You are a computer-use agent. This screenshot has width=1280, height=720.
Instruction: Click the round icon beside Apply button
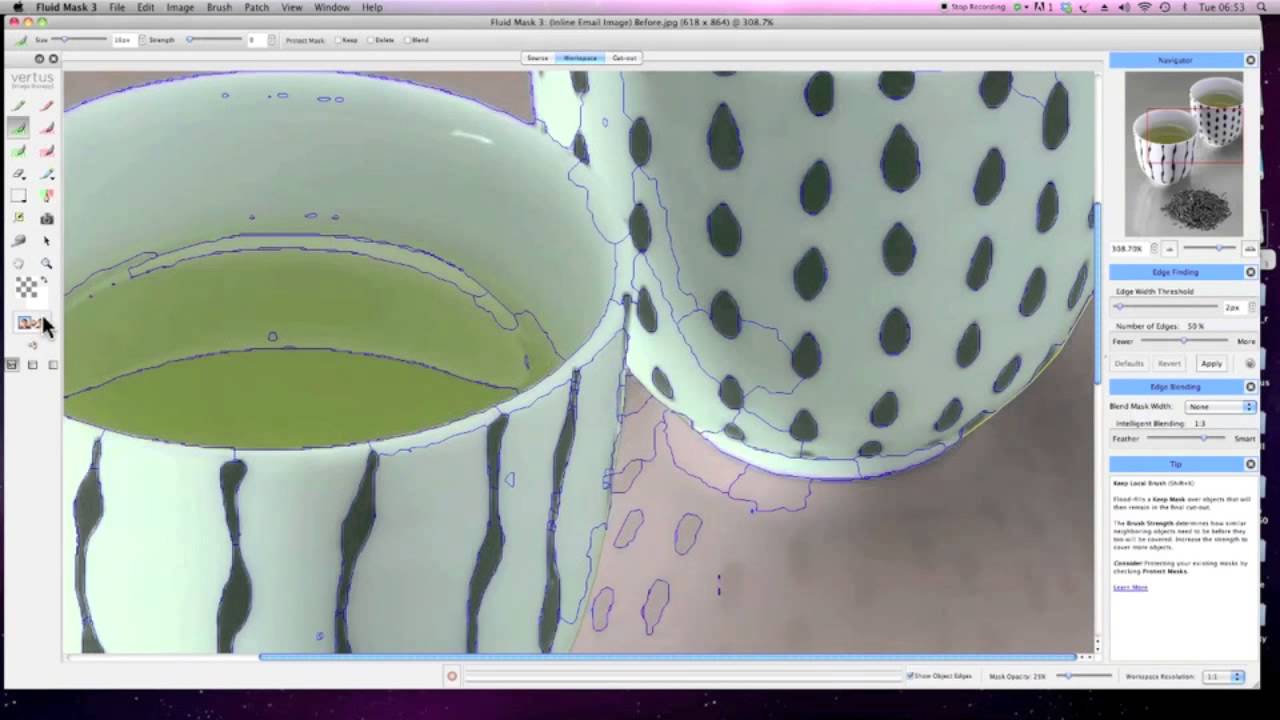(1250, 364)
